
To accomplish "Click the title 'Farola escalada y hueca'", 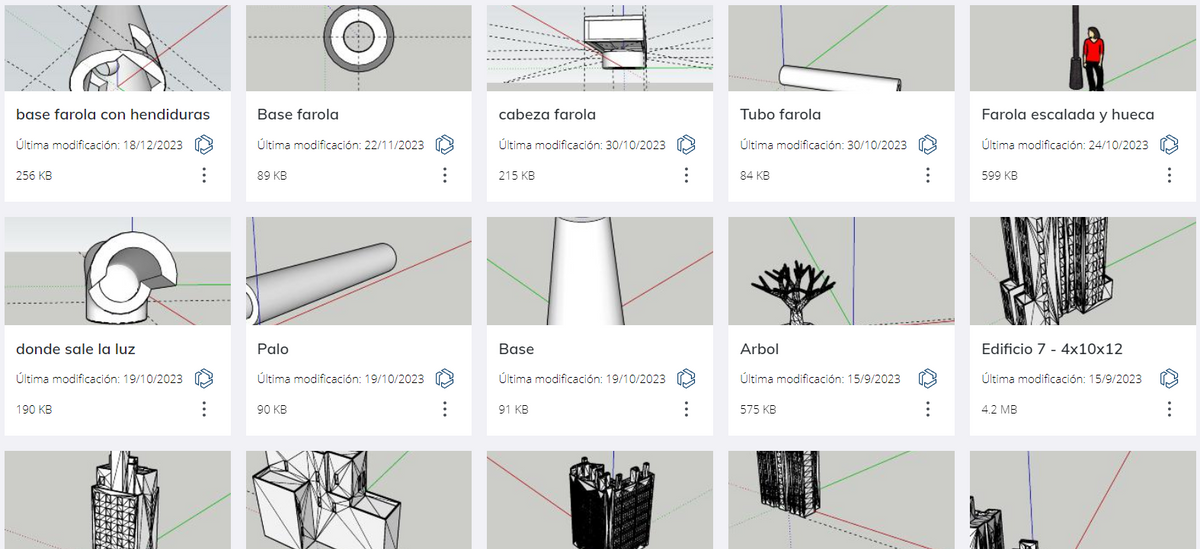I will (1068, 115).
